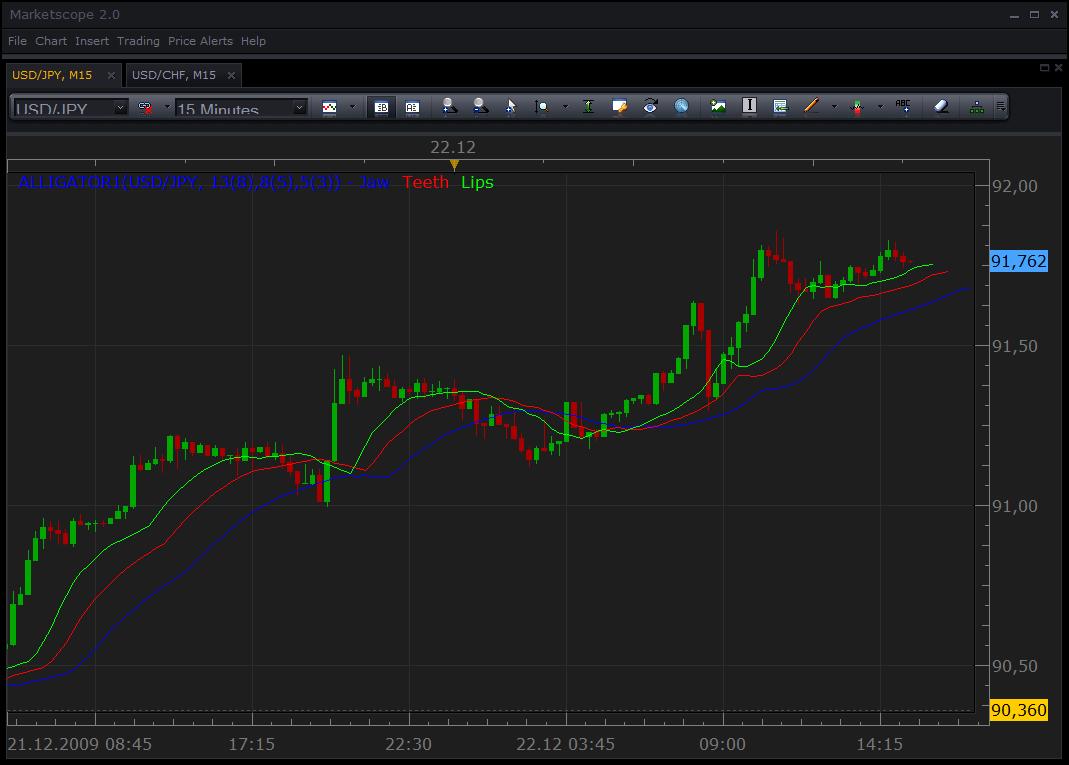Switch to the USD/CHF, M15 tab

click(174, 75)
